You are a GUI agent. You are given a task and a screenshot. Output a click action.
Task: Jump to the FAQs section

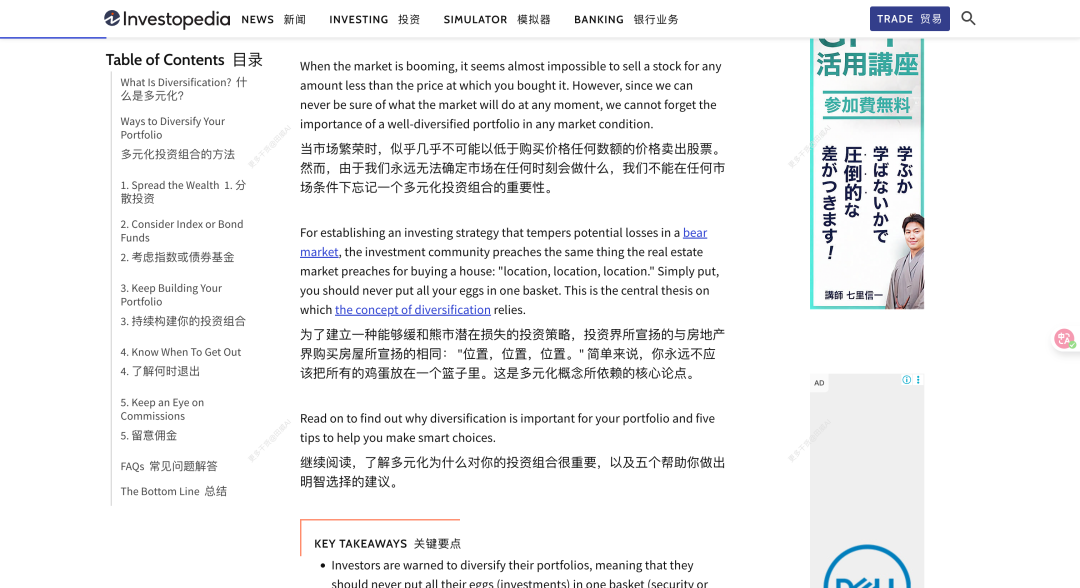169,466
